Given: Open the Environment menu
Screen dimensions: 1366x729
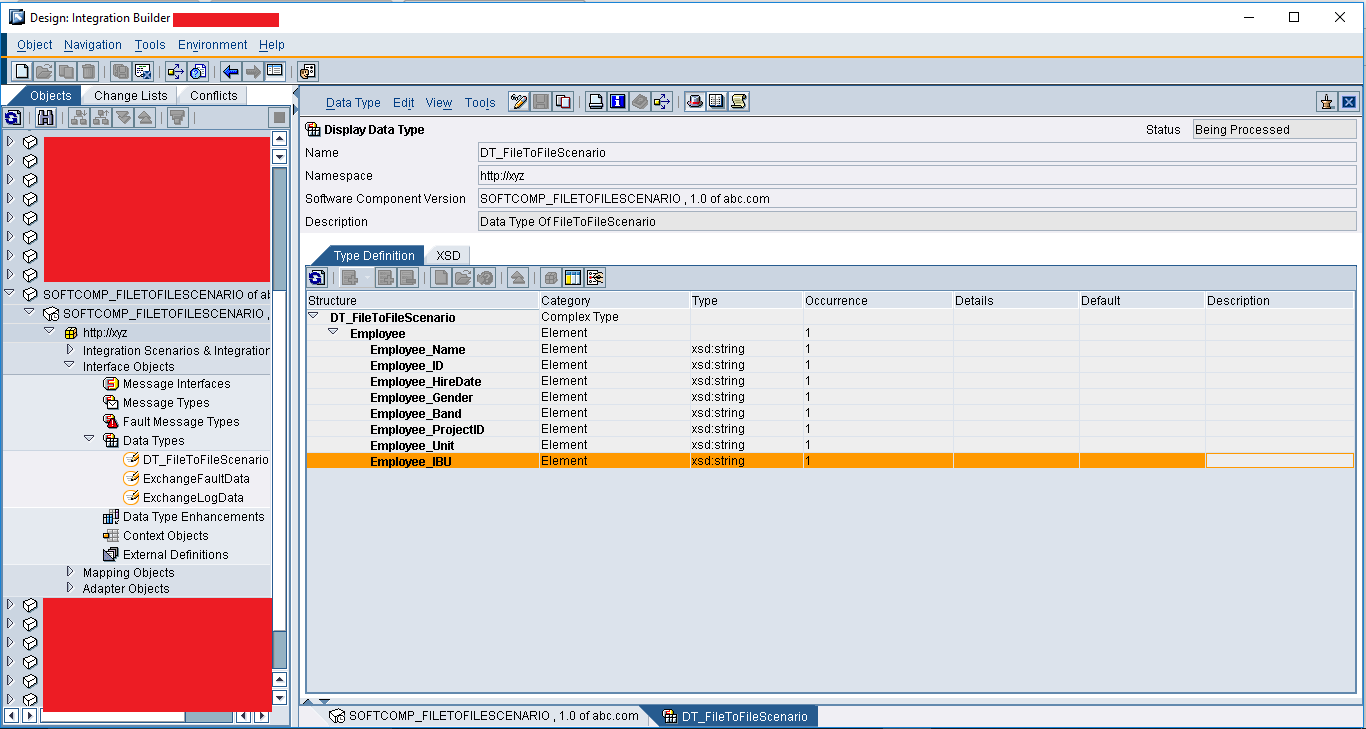Looking at the screenshot, I should 212,44.
